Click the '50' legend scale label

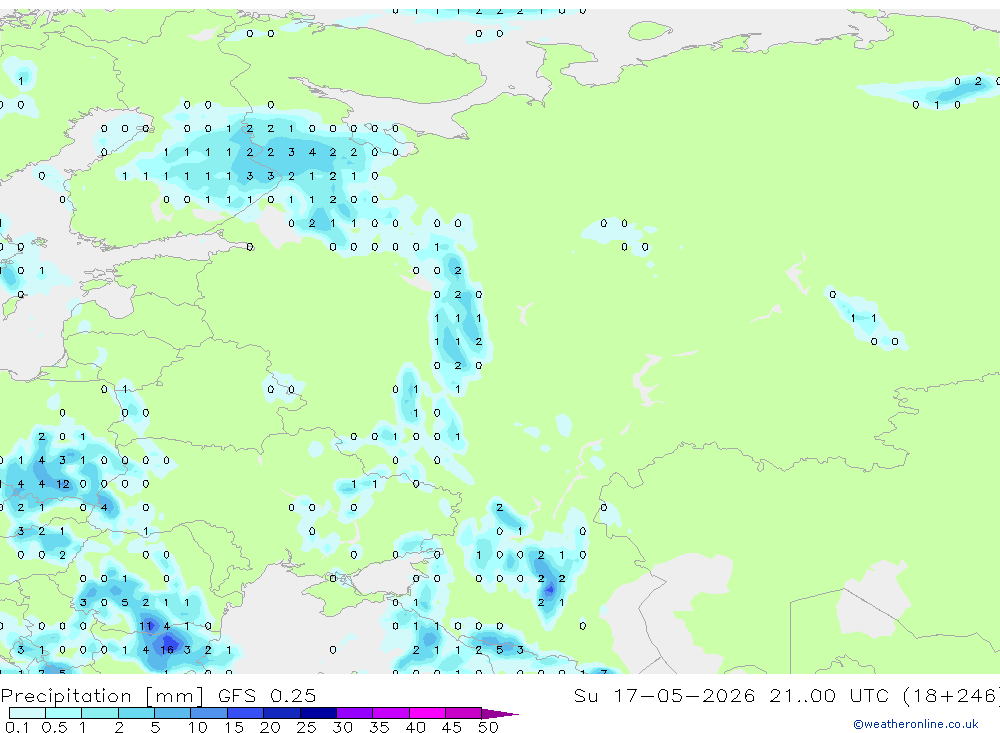click(x=488, y=727)
